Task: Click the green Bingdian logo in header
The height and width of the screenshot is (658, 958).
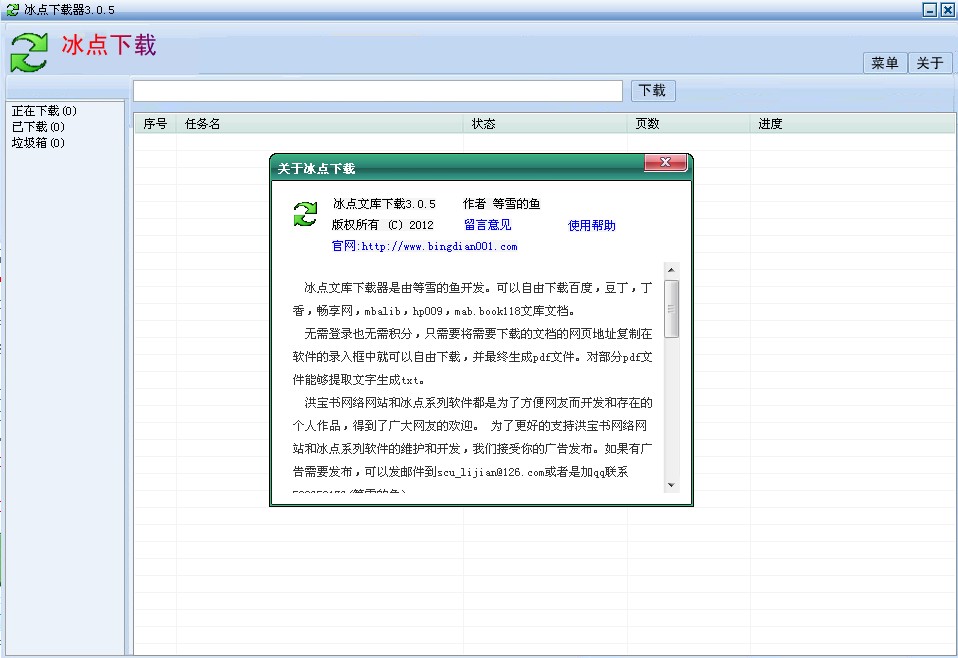Action: pyautogui.click(x=29, y=52)
